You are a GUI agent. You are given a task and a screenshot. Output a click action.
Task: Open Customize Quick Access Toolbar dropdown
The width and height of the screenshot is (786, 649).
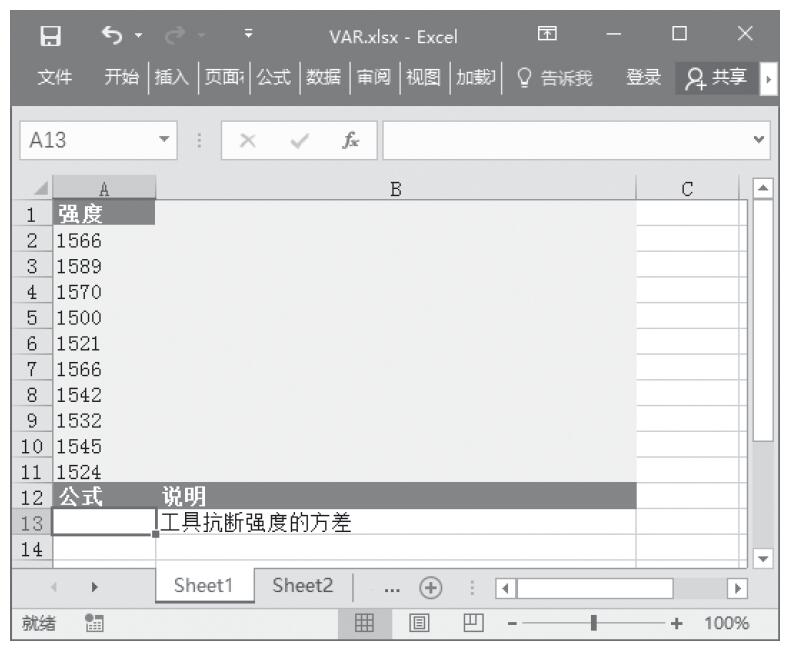248,36
